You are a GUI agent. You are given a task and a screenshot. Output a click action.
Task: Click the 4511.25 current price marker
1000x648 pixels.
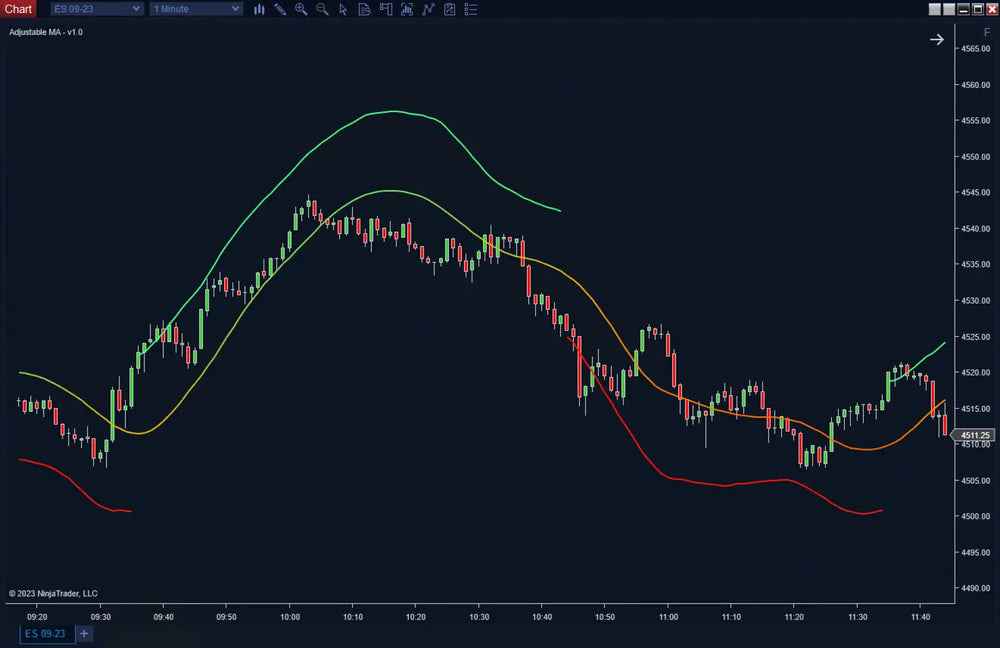tap(975, 436)
